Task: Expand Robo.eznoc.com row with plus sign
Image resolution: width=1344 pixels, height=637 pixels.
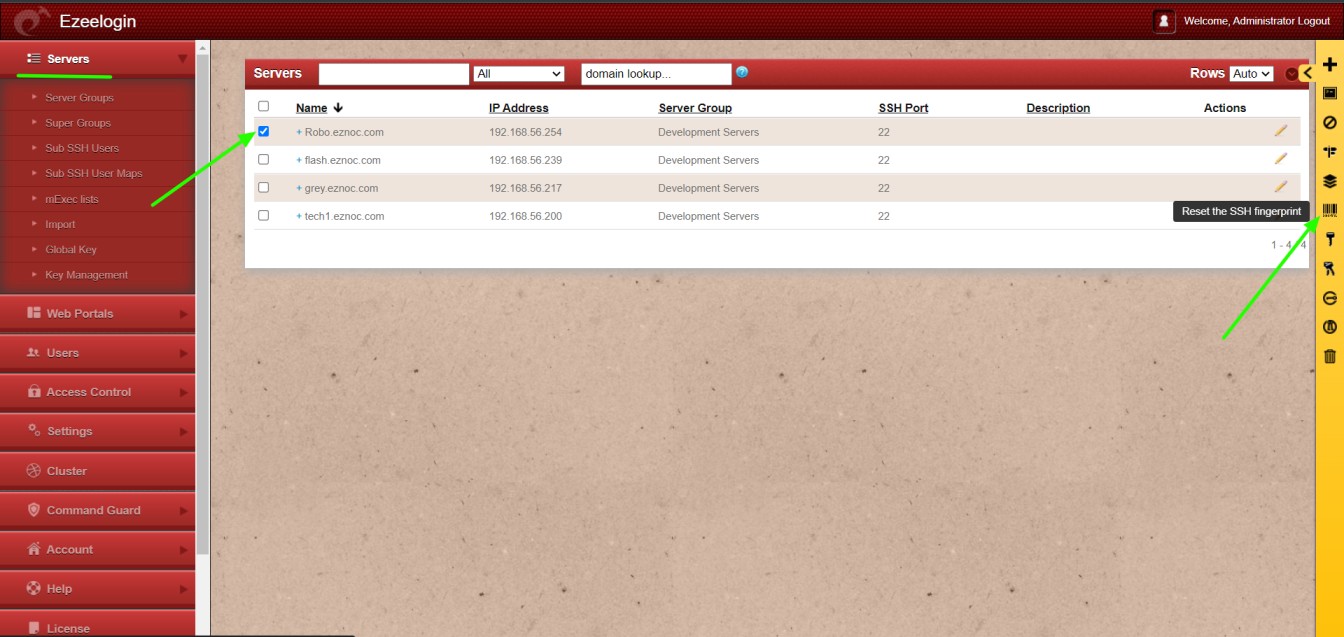Action: coord(298,132)
